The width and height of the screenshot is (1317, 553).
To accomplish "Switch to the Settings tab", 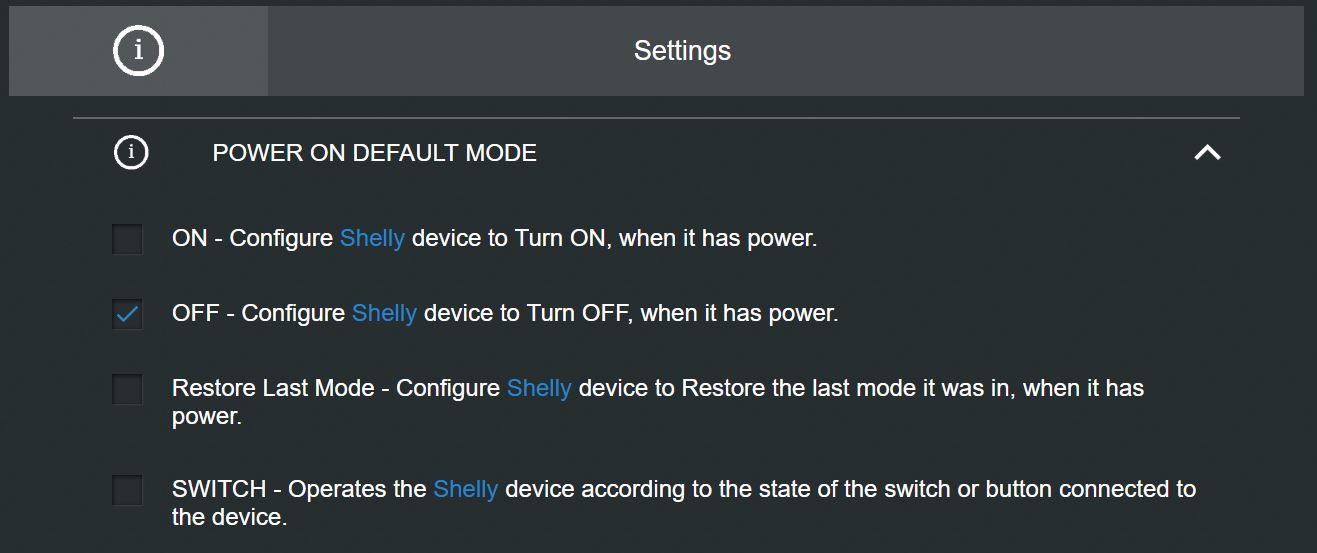I will 682,51.
